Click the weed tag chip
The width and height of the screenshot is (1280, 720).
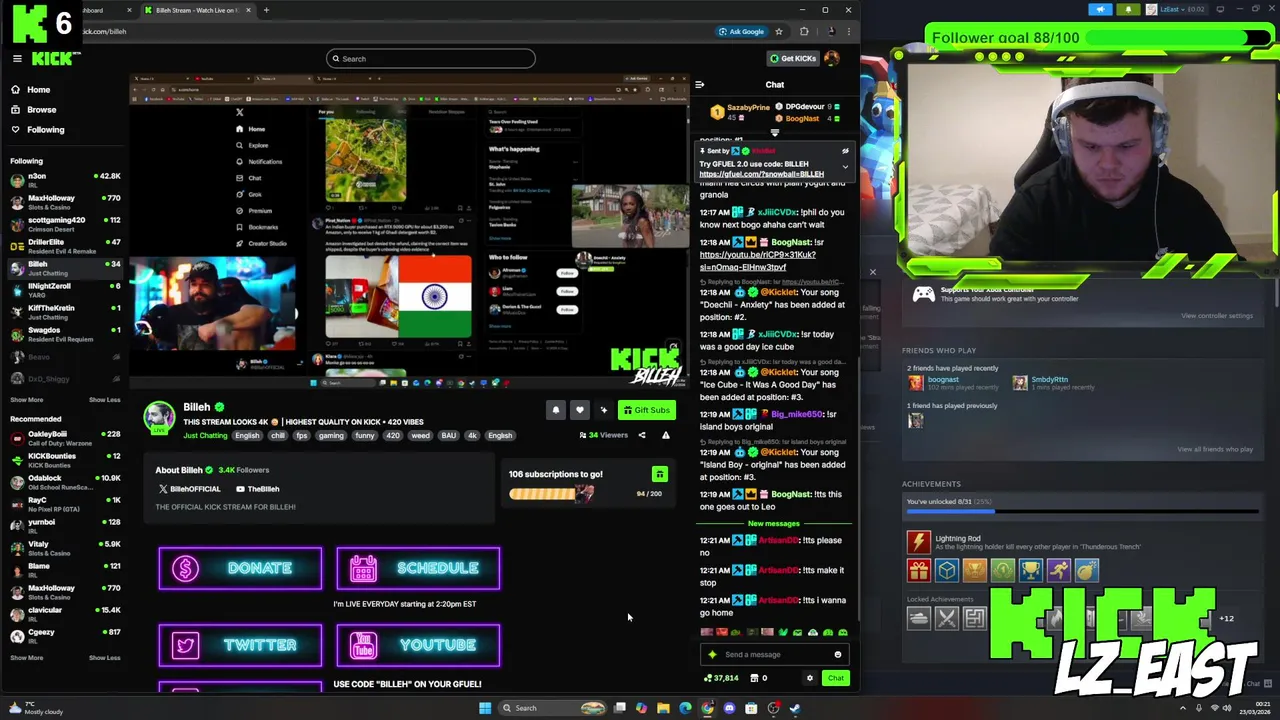point(420,436)
